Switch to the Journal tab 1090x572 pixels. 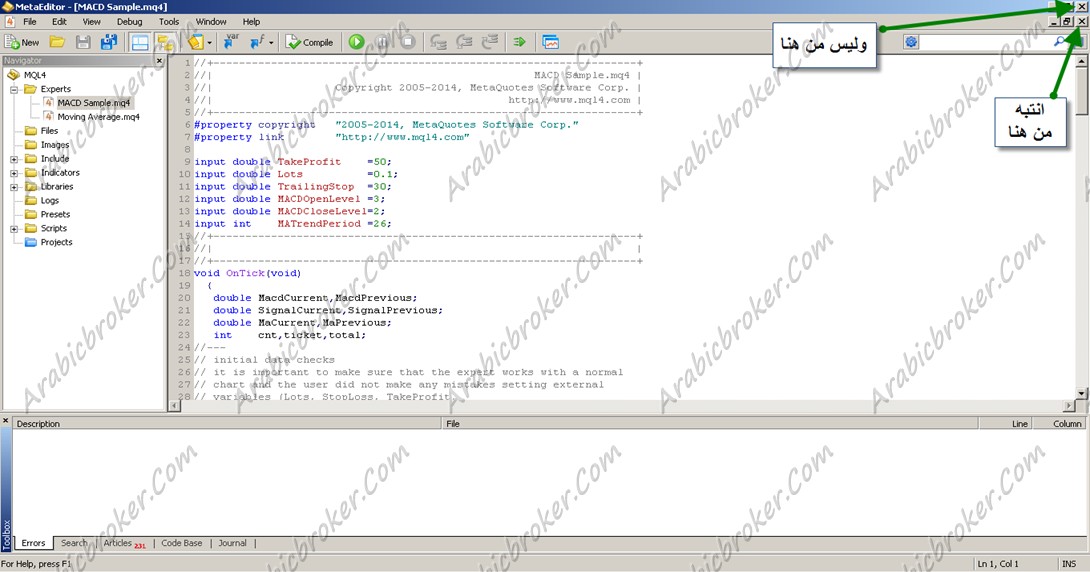[232, 543]
